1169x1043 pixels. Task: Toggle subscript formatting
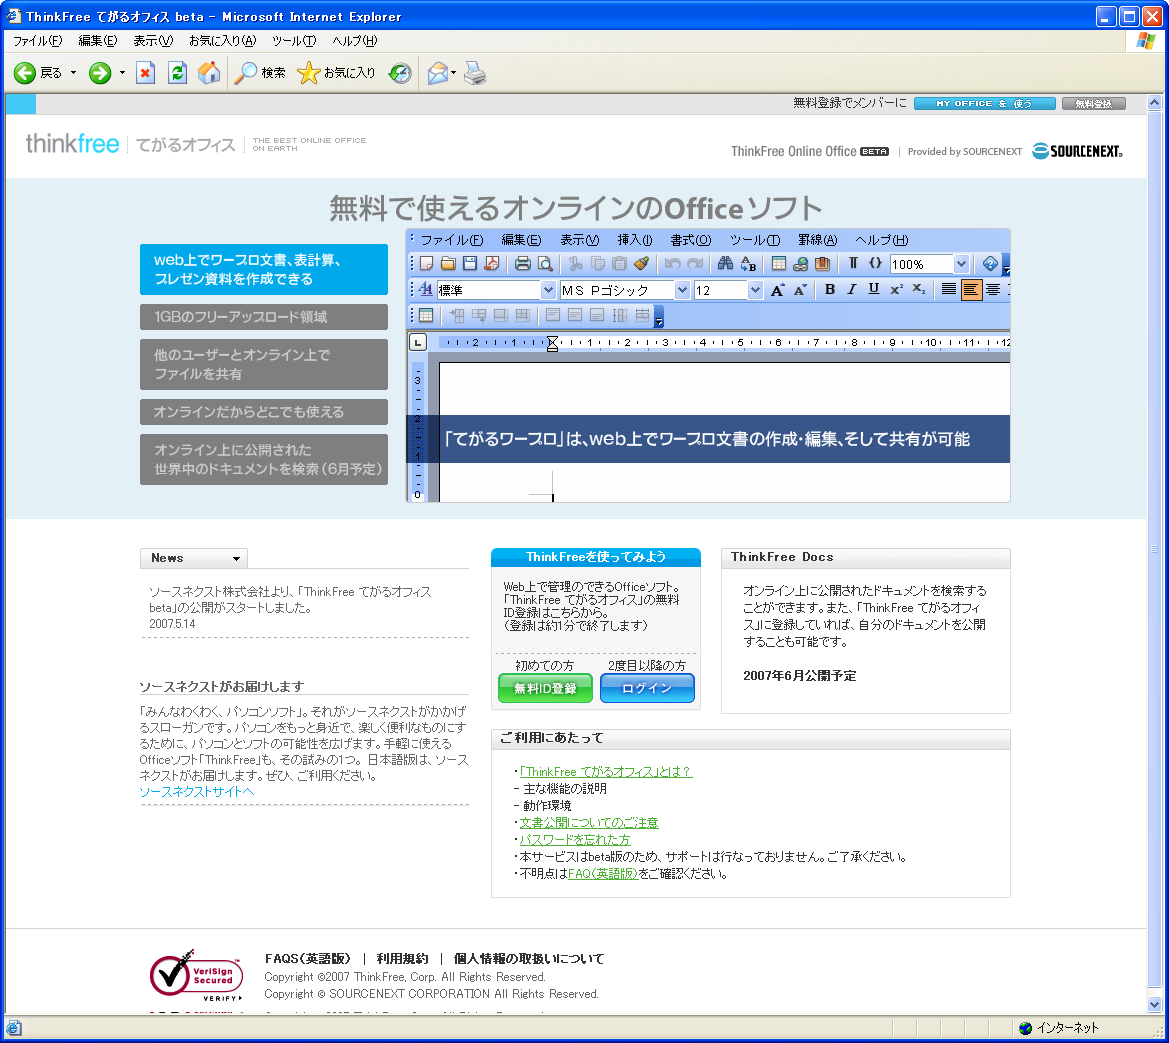tap(918, 289)
